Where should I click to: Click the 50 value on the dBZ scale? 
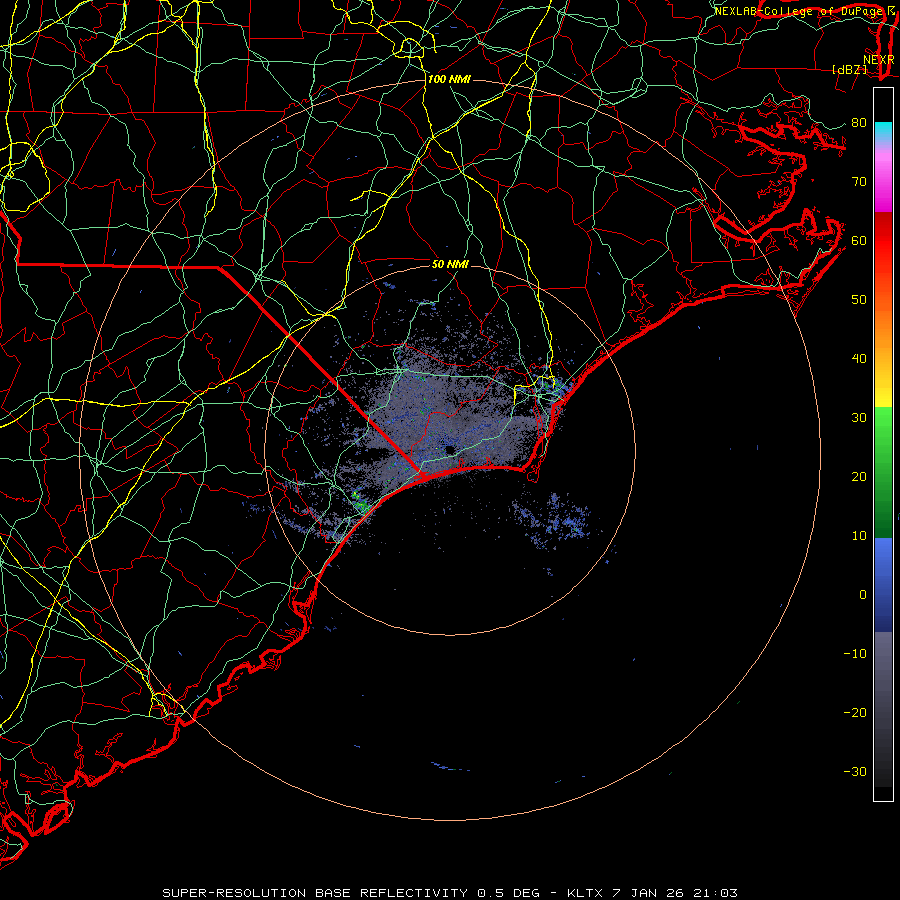859,300
